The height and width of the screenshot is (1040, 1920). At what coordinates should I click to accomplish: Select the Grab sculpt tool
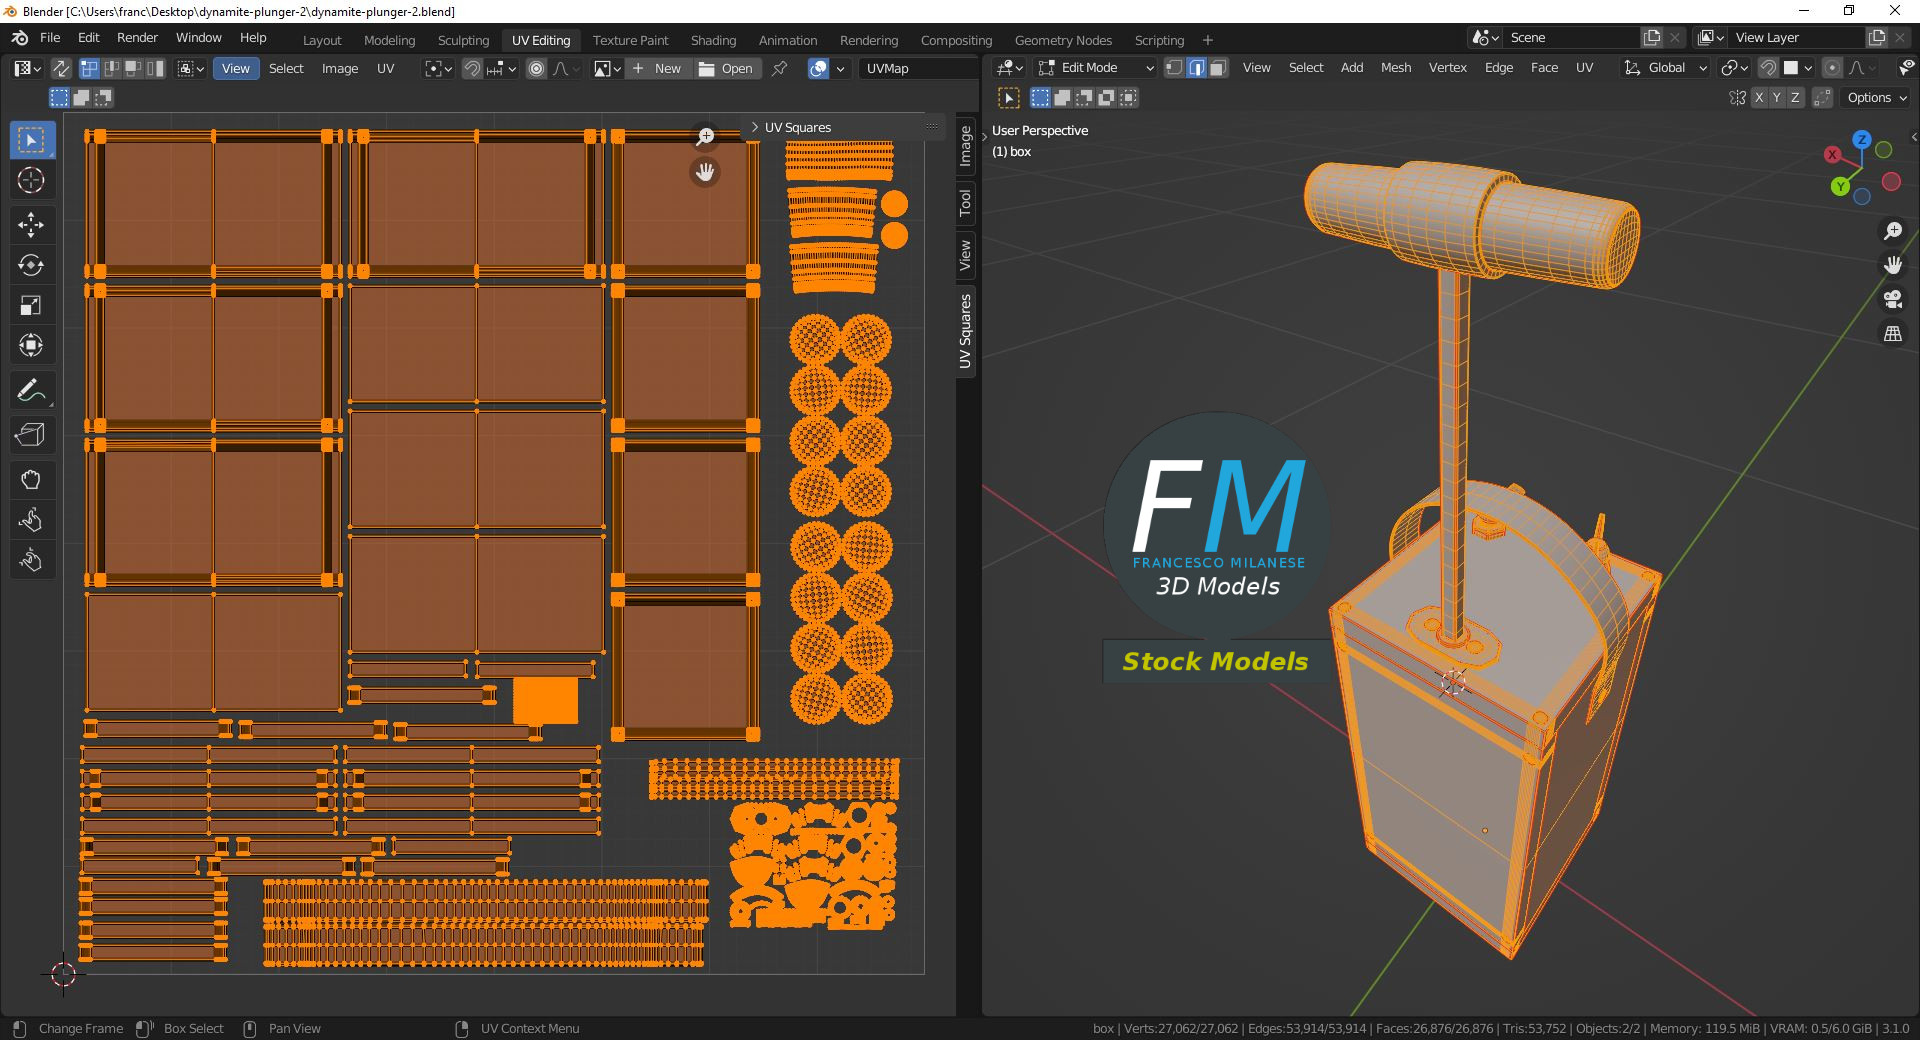[31, 480]
